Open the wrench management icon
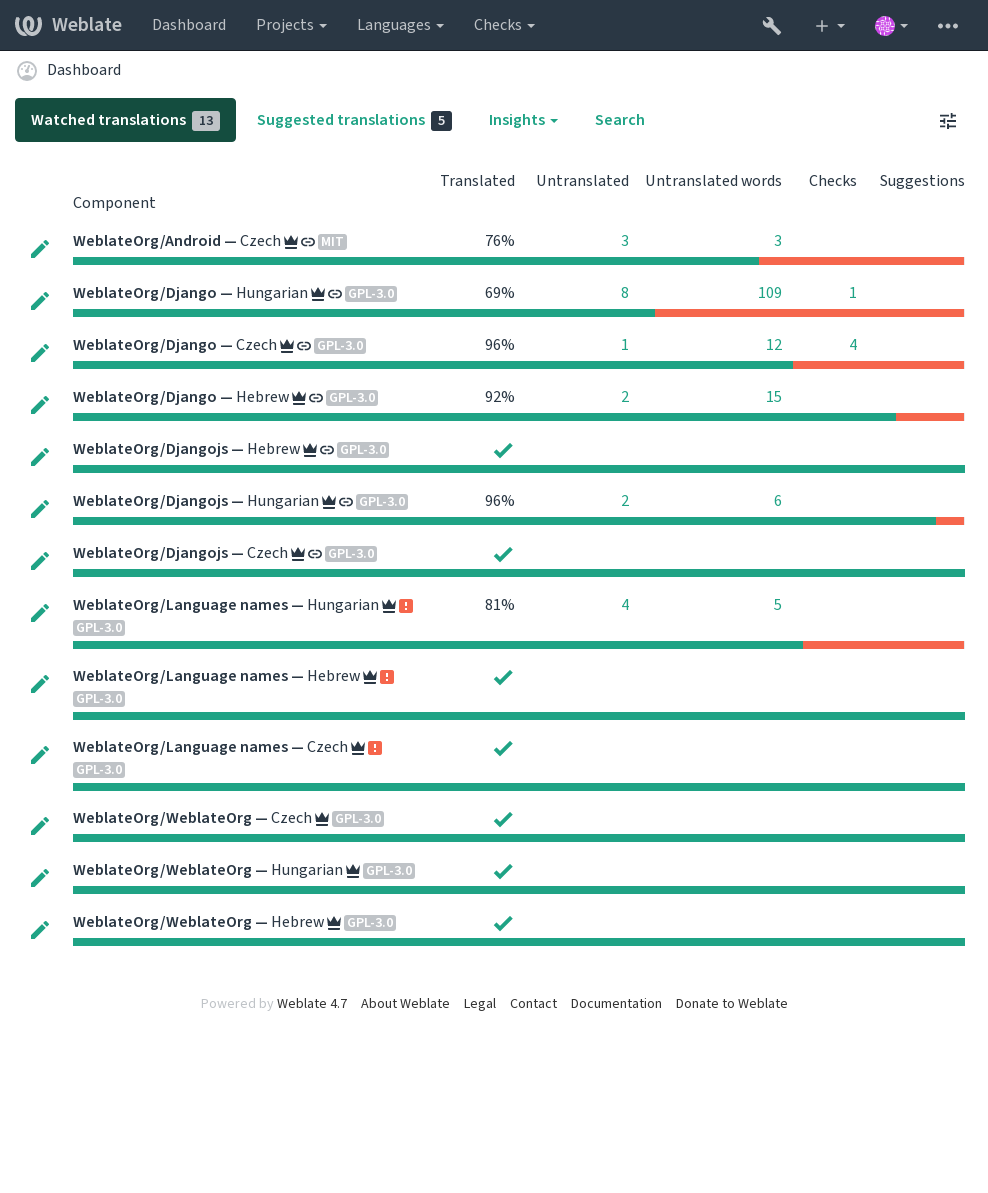The height and width of the screenshot is (1193, 988). (771, 26)
